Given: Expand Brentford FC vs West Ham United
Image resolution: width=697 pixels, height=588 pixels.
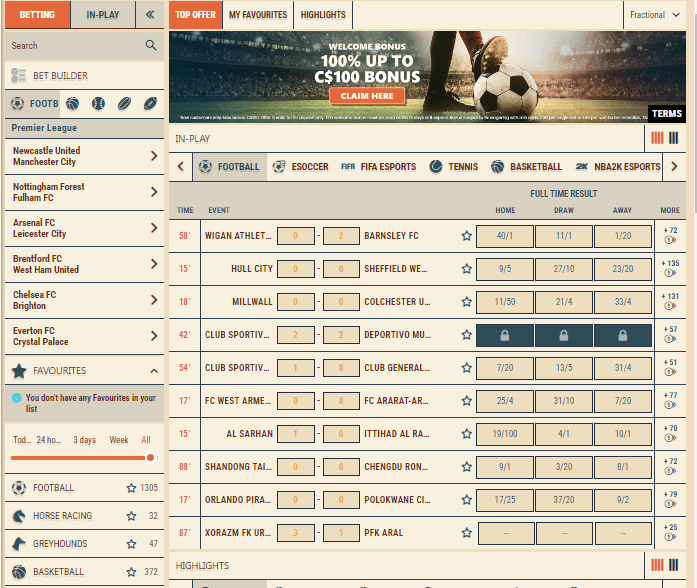Looking at the screenshot, I should coord(84,264).
